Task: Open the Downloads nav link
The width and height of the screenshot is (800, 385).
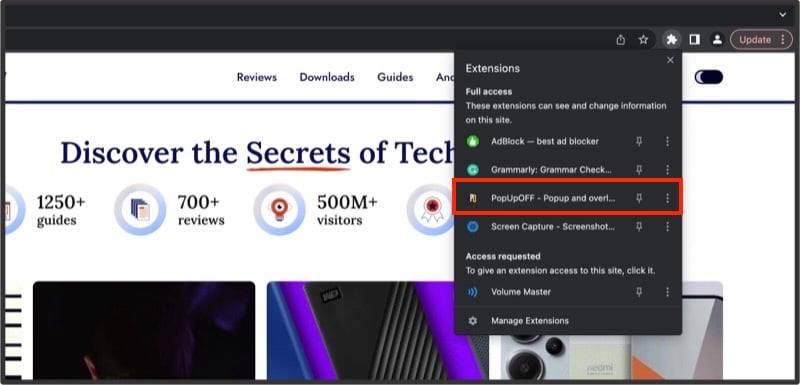Action: [327, 77]
